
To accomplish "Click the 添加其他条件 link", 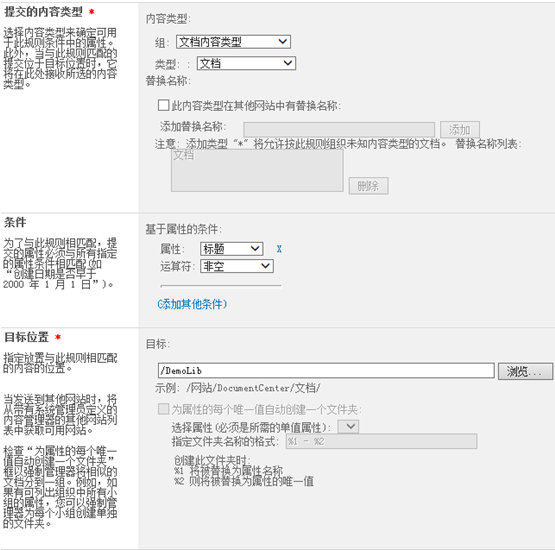I will tap(192, 304).
